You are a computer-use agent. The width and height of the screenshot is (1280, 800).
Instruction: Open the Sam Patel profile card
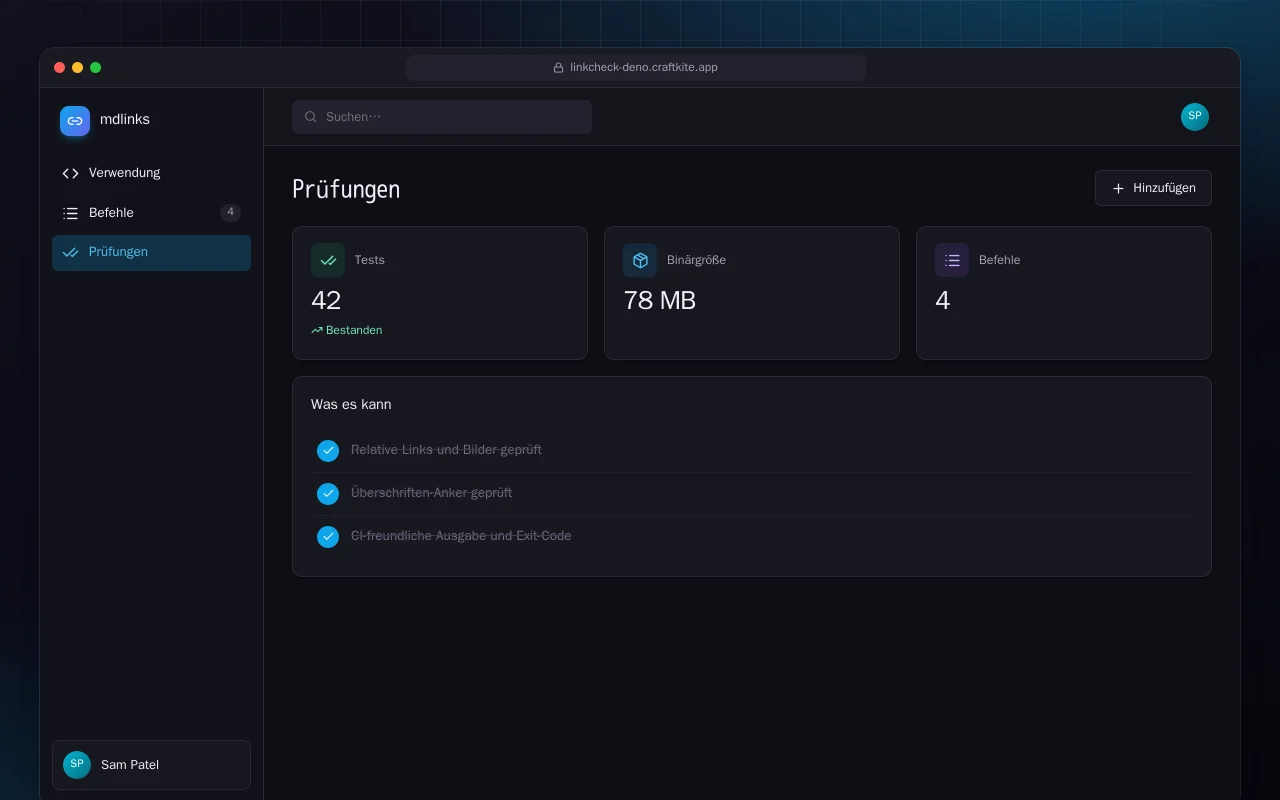coord(151,765)
